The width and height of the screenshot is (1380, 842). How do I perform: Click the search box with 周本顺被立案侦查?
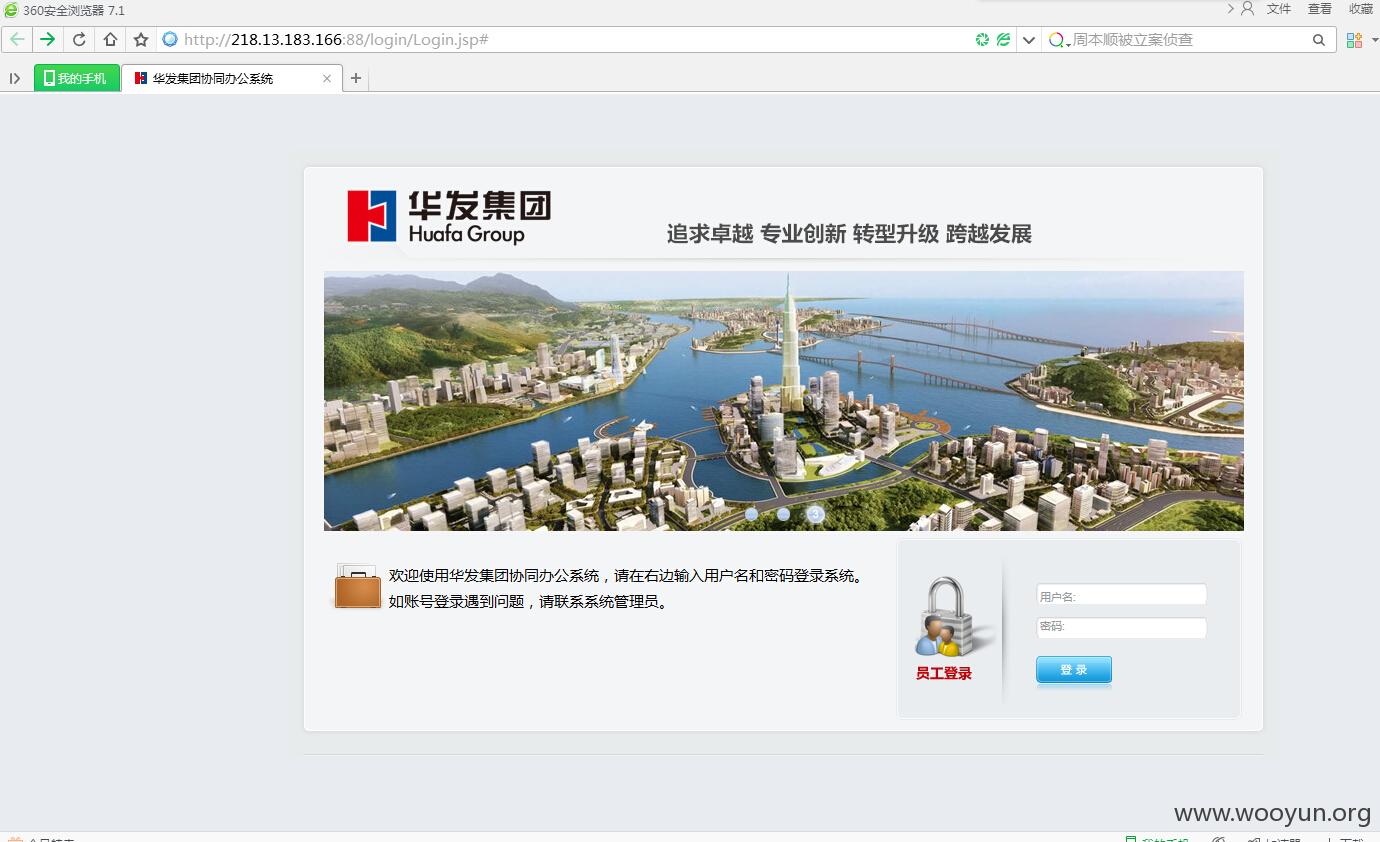[1189, 40]
